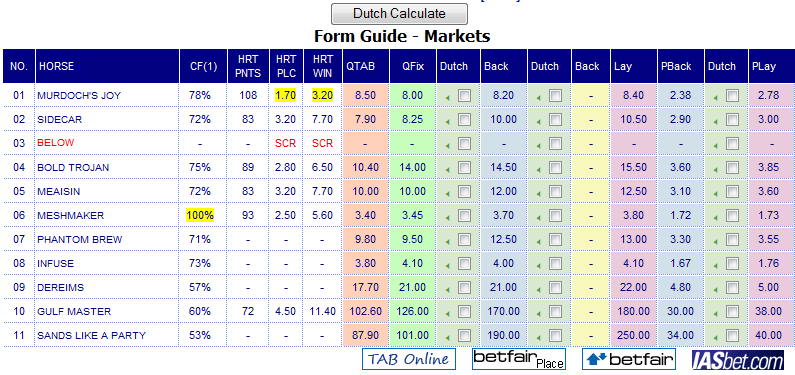
Task: Open the MESHMAKER horse link
Action: click(x=70, y=216)
